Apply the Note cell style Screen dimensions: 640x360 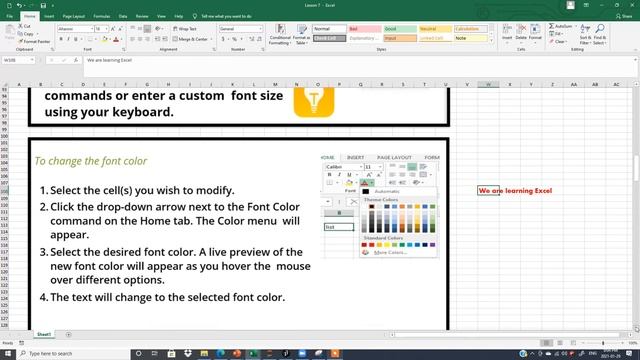click(x=471, y=38)
